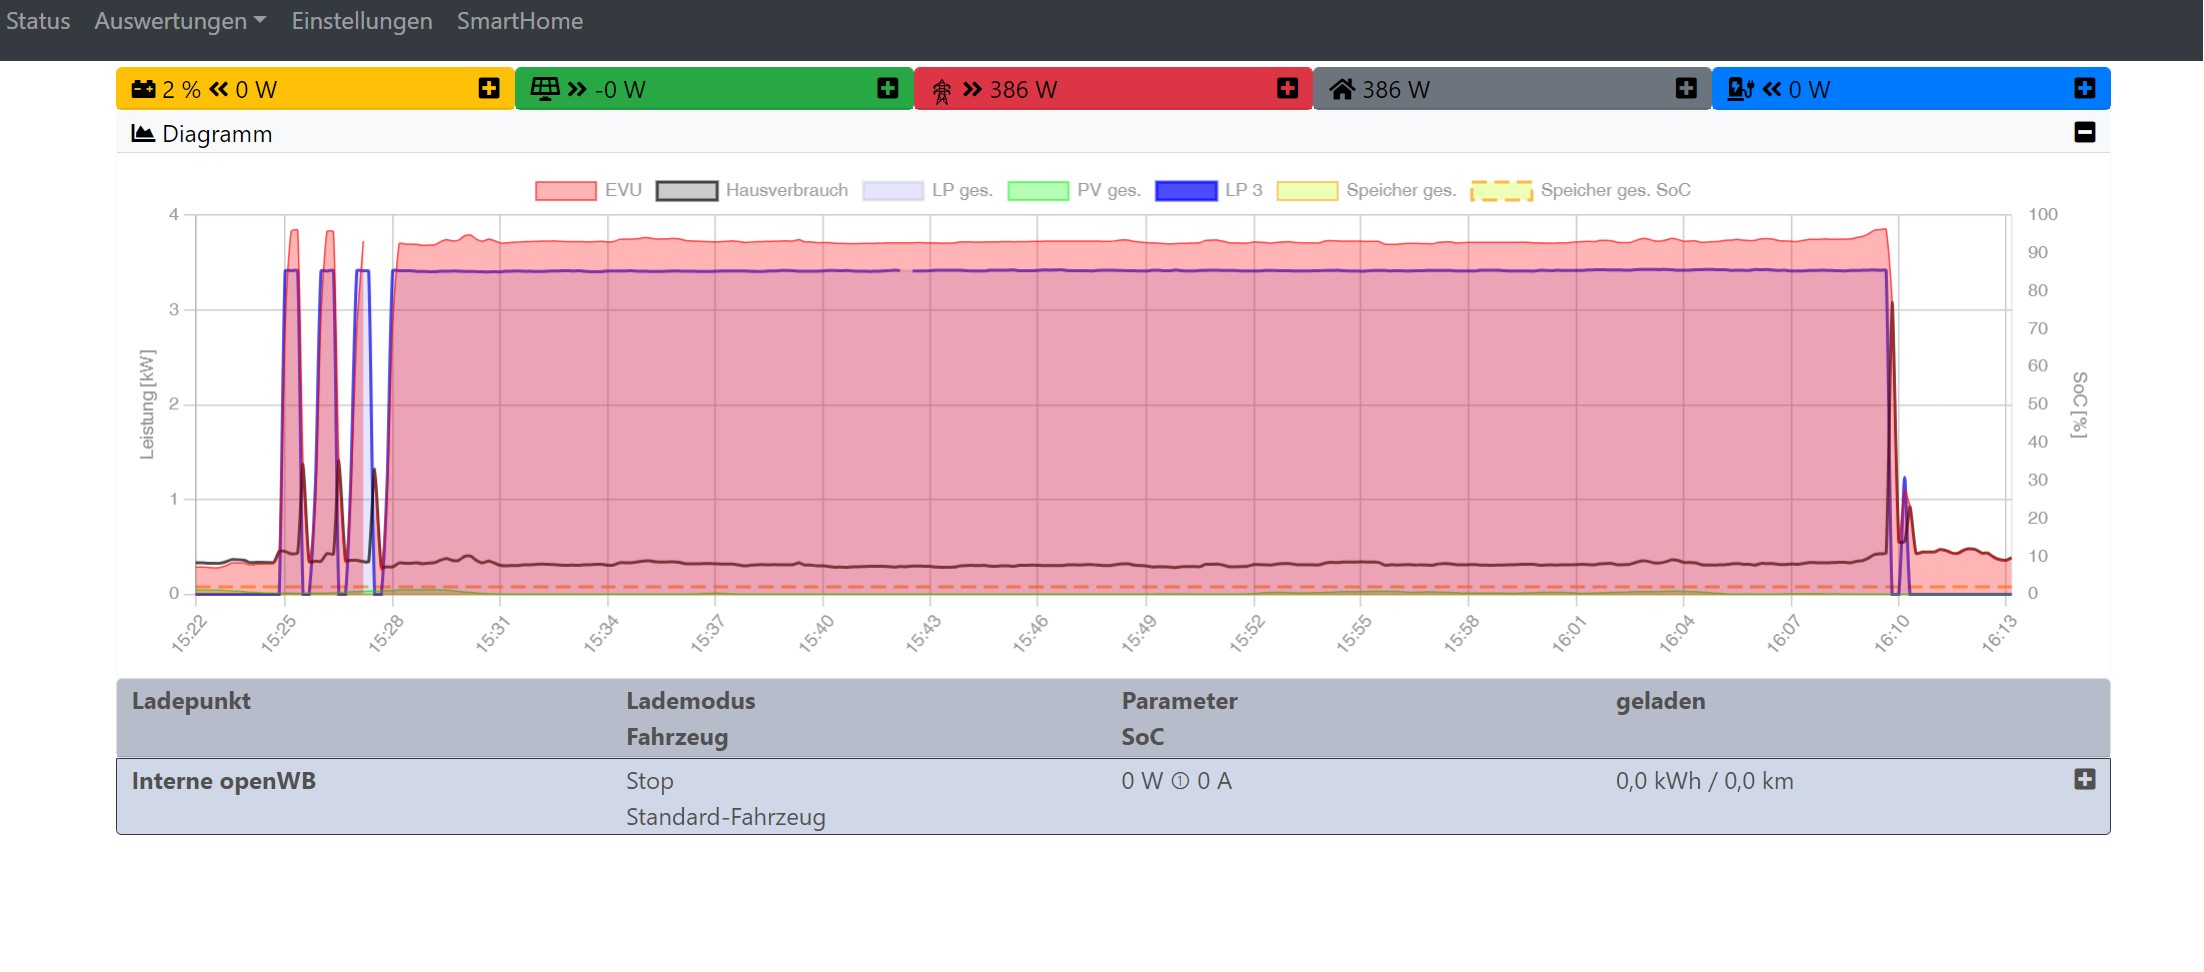Viewport: 2204px width, 972px height.
Task: Click the solar panel icon in green bar
Action: point(544,89)
